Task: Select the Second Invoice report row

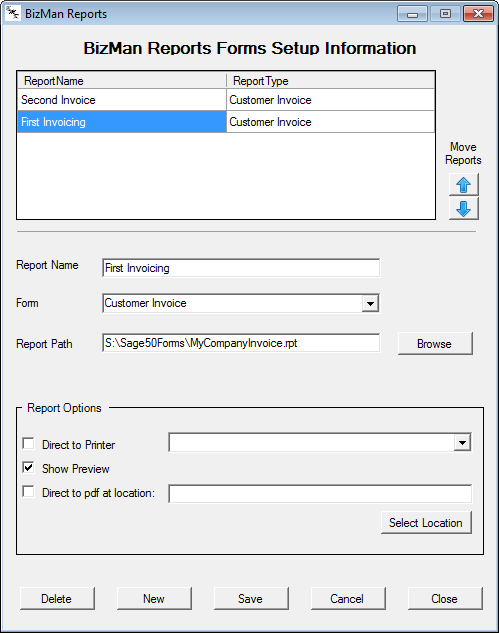Action: (226, 100)
